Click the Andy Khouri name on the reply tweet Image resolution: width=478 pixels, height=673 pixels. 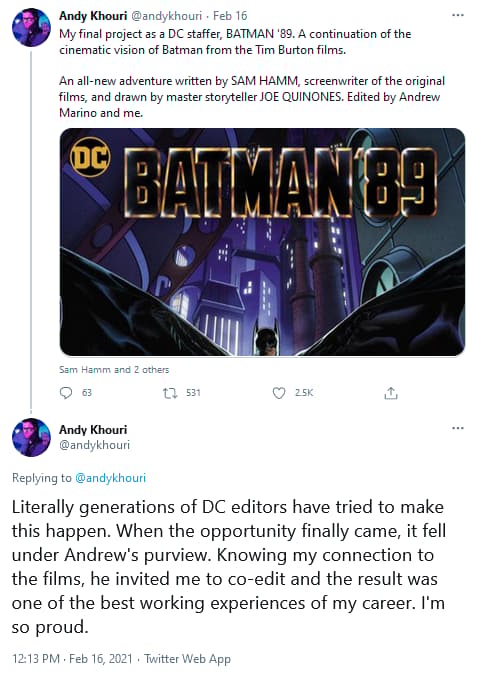pyautogui.click(x=93, y=430)
